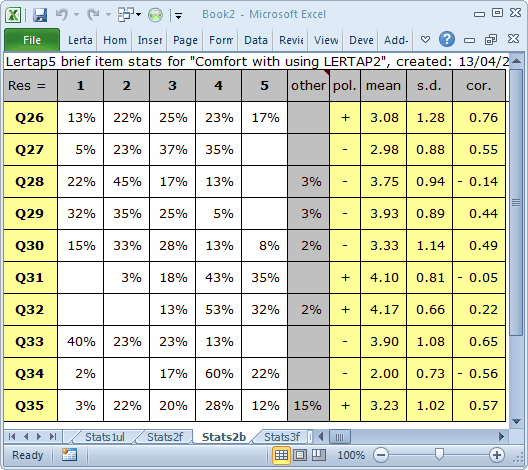Click the 100% zoom level button
Image resolution: width=528 pixels, height=470 pixels.
coord(351,455)
